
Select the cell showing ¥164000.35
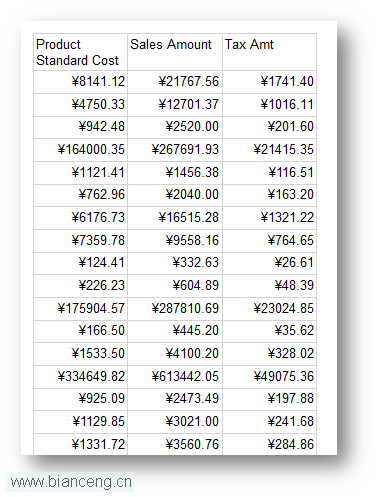pyautogui.click(x=80, y=150)
